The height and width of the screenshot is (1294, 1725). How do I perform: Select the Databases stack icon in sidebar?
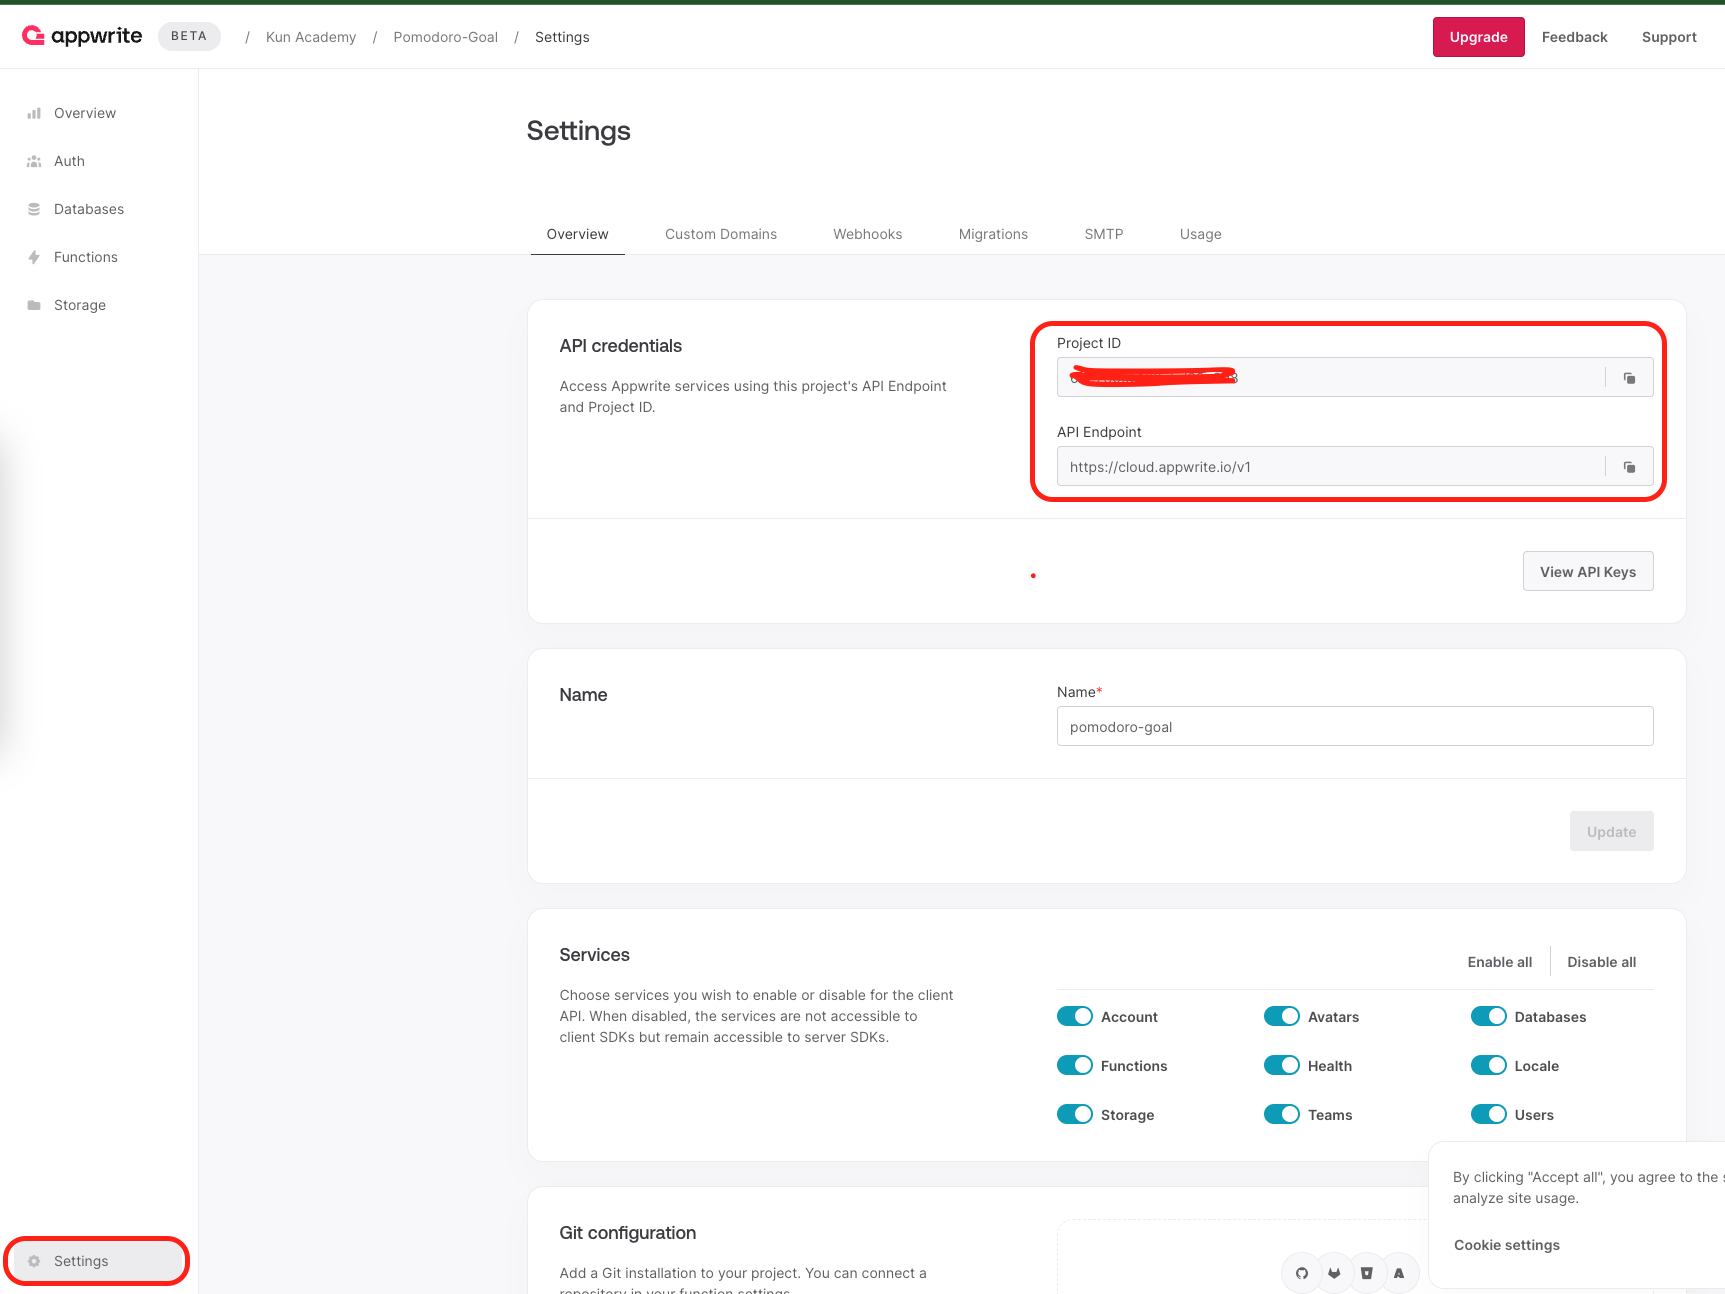[x=34, y=209]
